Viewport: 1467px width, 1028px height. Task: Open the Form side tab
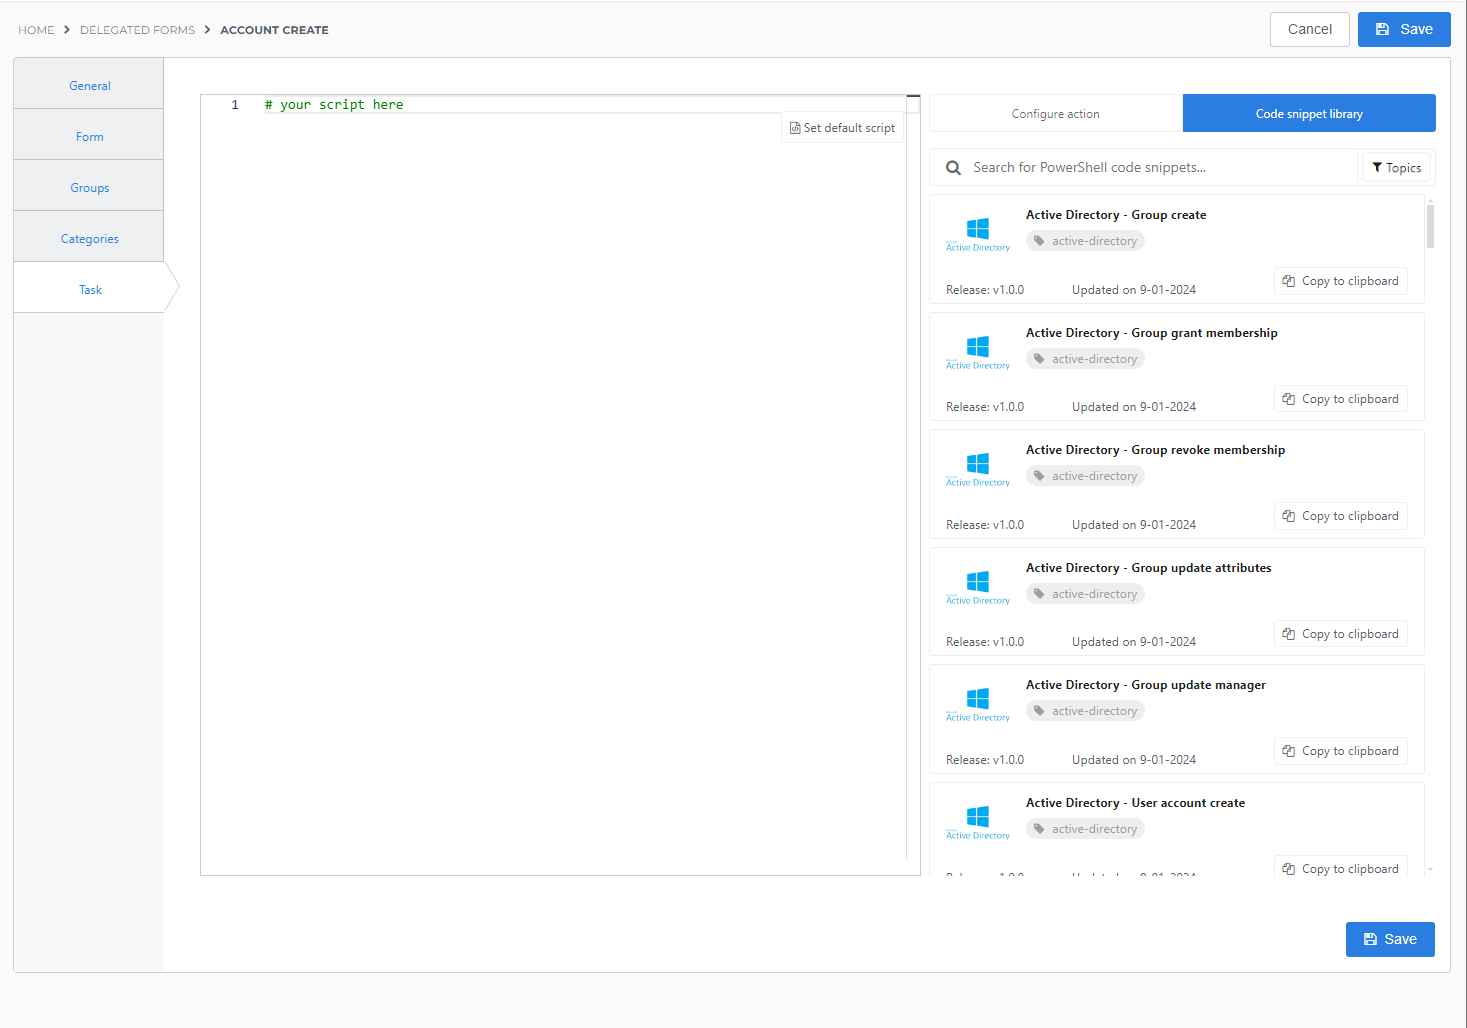coord(89,135)
